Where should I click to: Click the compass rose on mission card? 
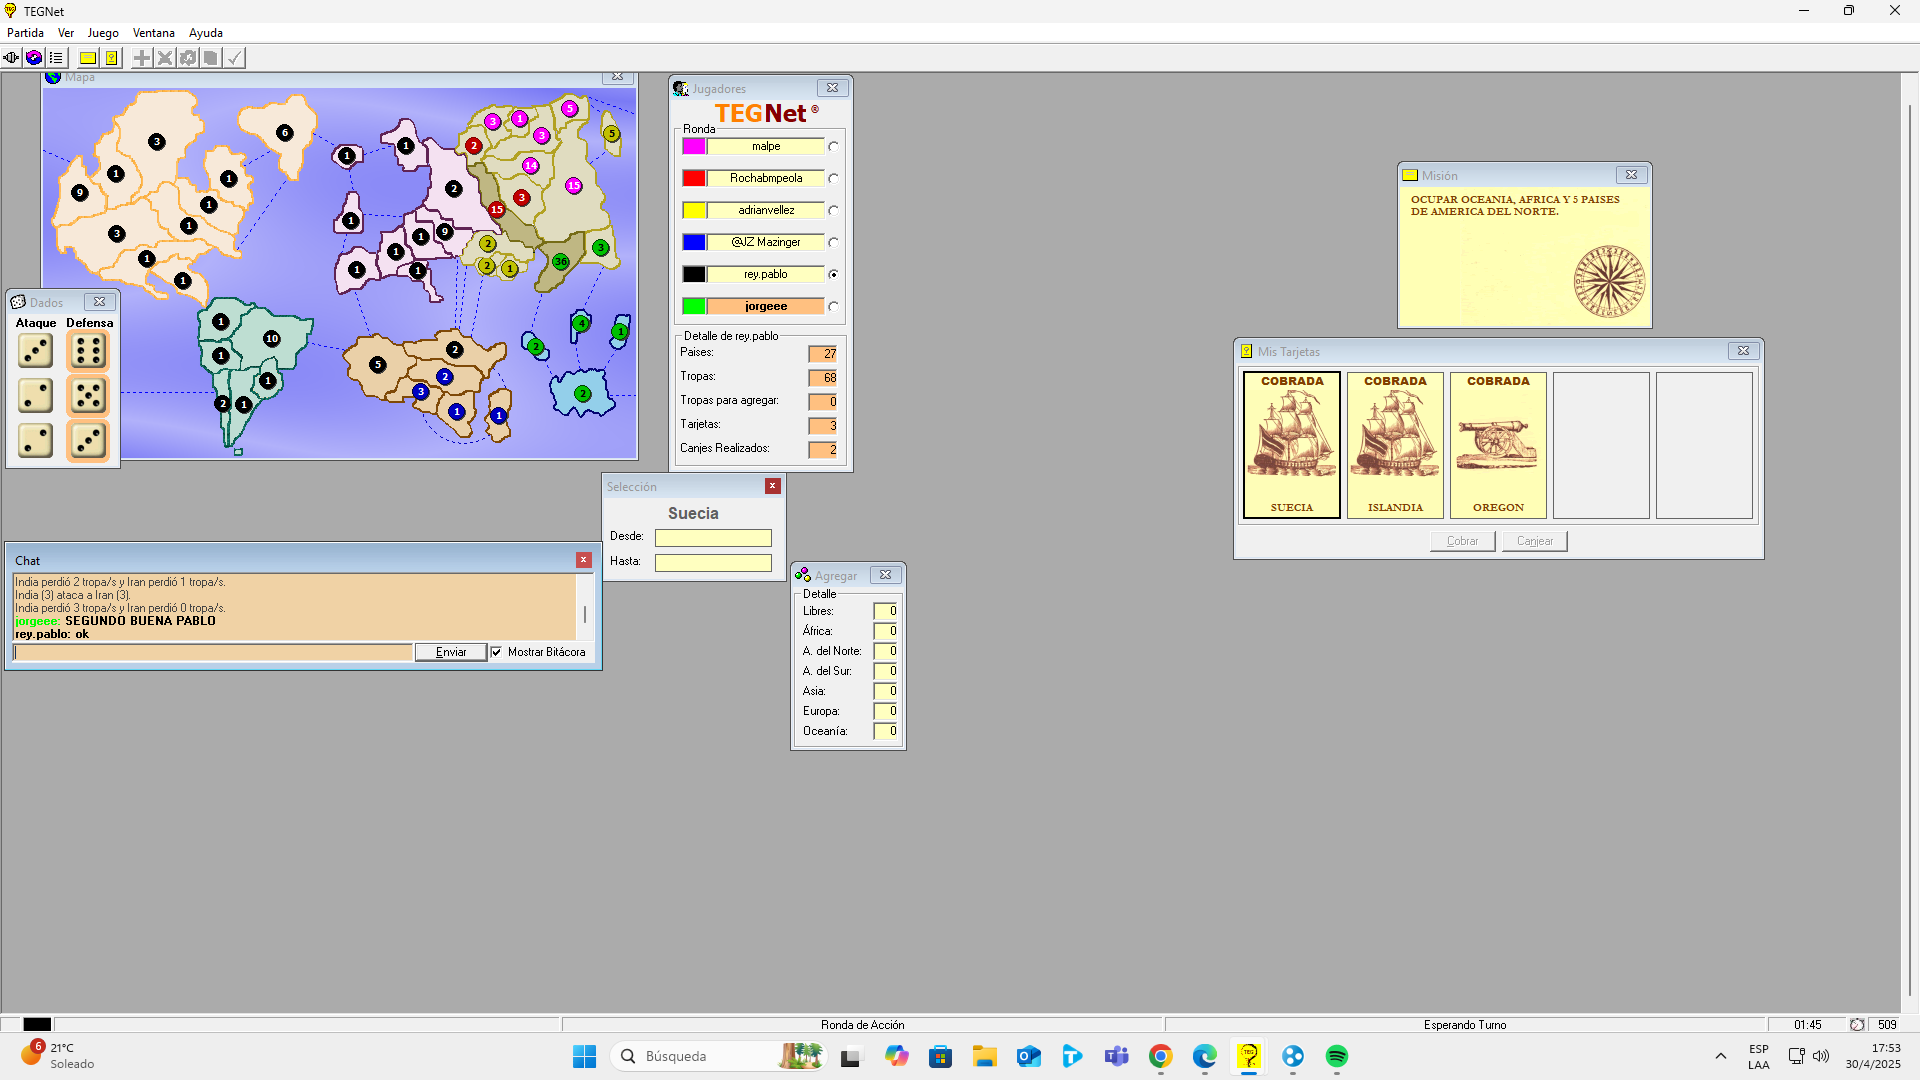pyautogui.click(x=1609, y=282)
